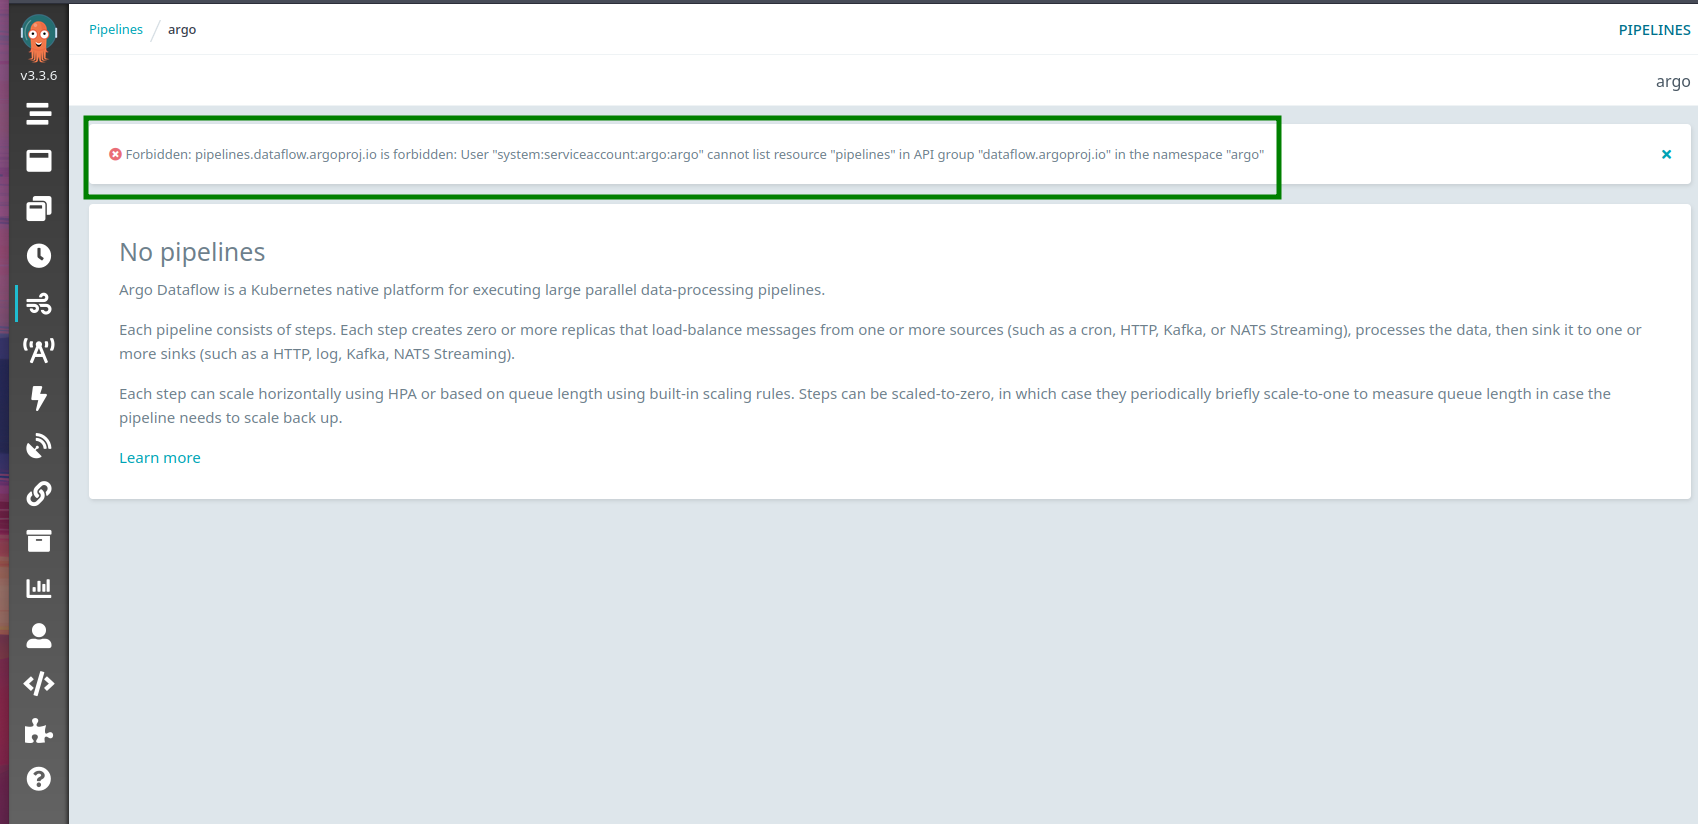Open Workflow Event Bindings link icon
Screen dimensions: 1698x824
click(x=39, y=493)
